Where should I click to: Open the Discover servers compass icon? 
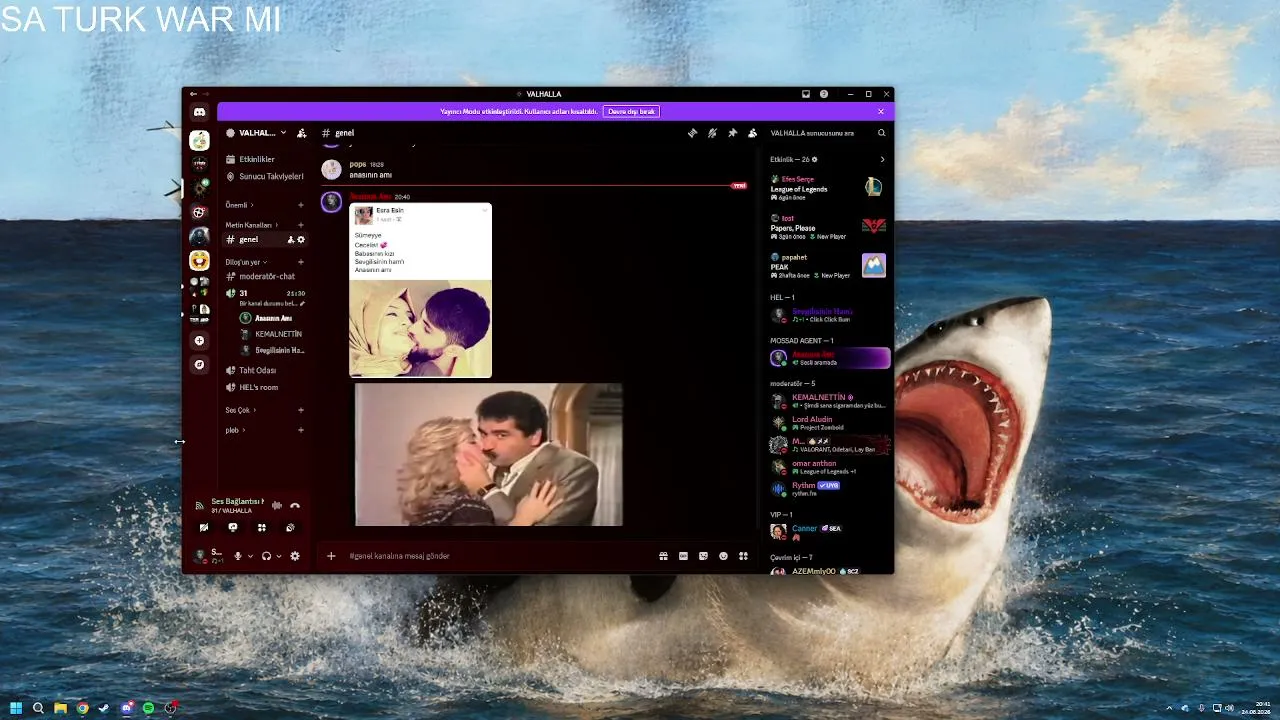199,365
